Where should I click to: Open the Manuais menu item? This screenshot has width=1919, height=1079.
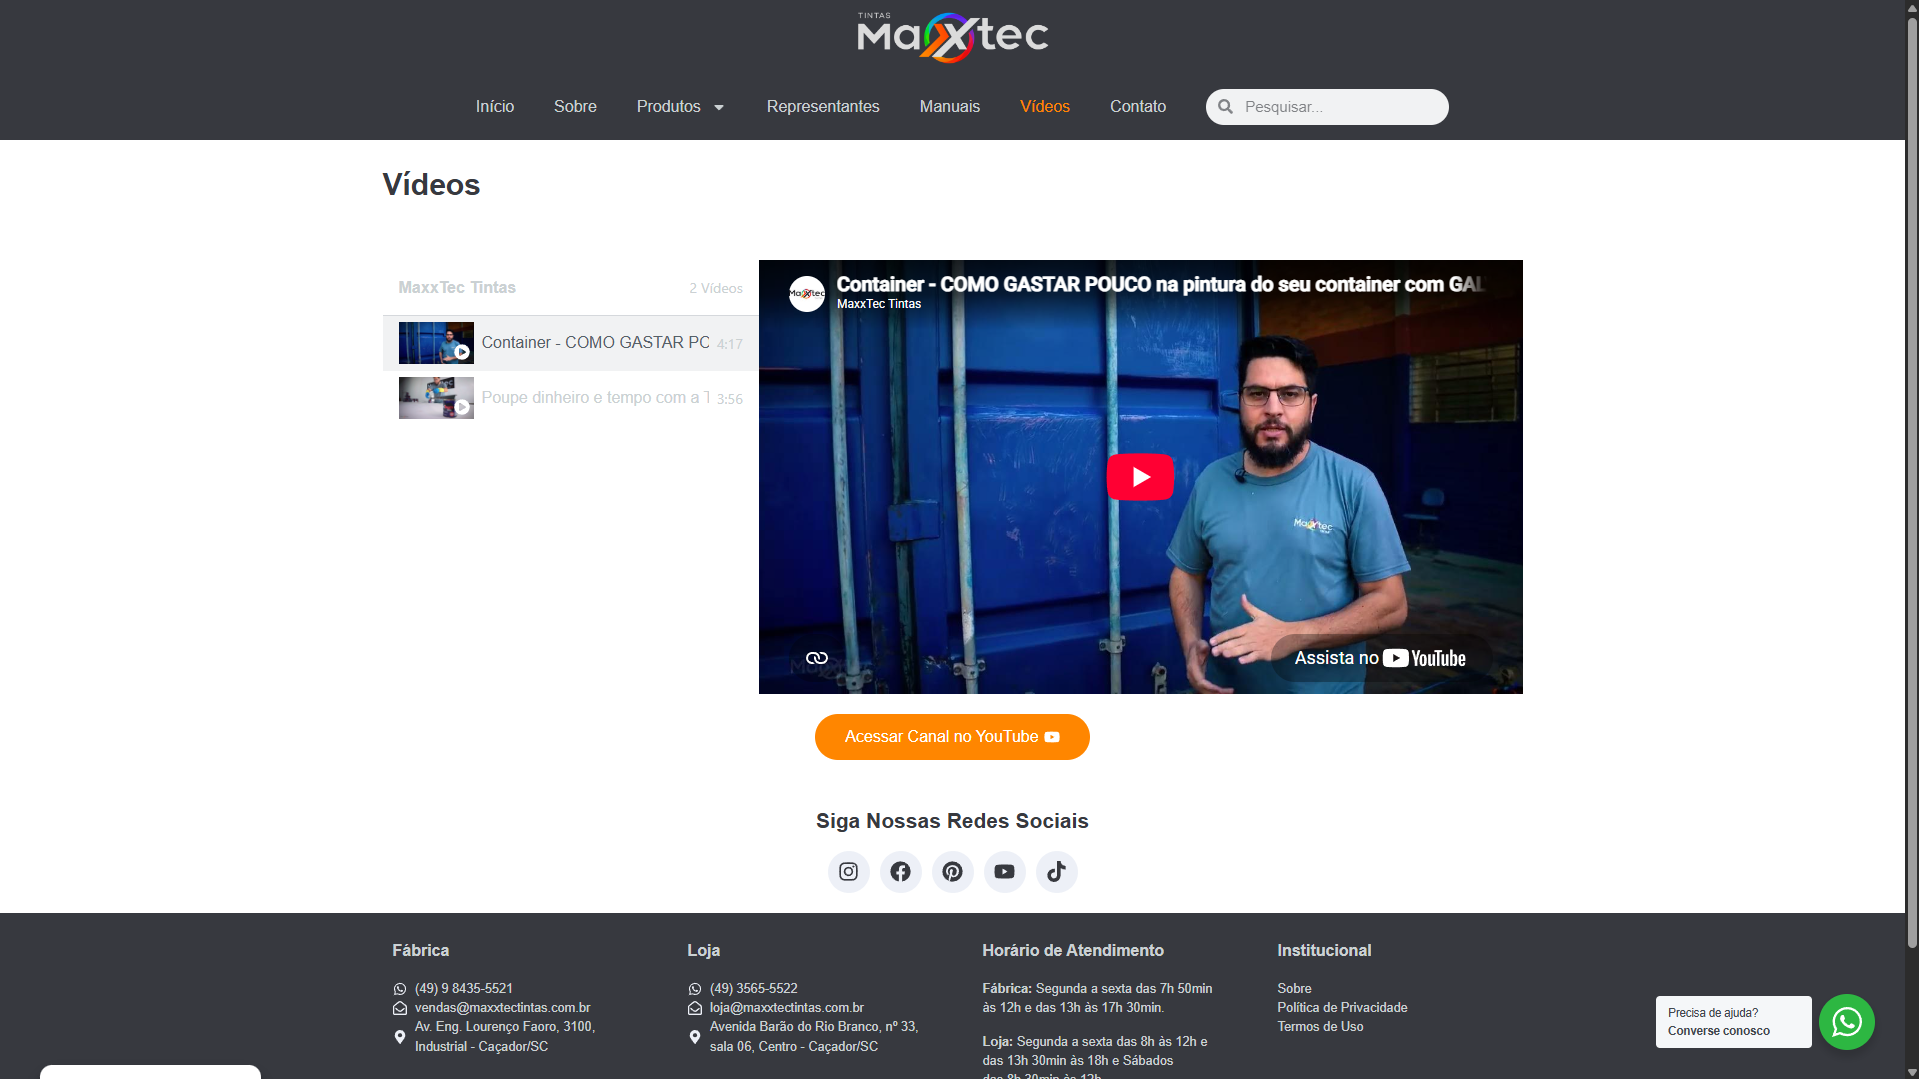[x=950, y=107]
